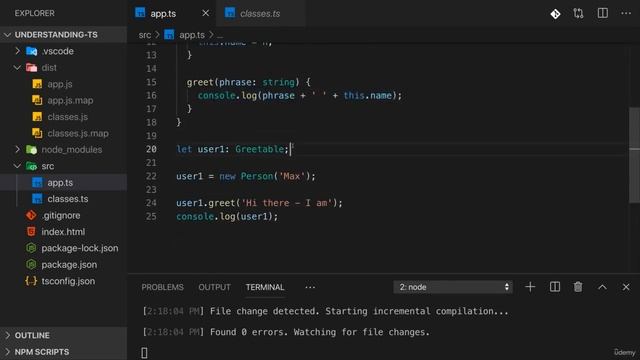Image resolution: width=640 pixels, height=360 pixels.
Task: Click the git icon next to .gitignore
Action: click(x=31, y=215)
